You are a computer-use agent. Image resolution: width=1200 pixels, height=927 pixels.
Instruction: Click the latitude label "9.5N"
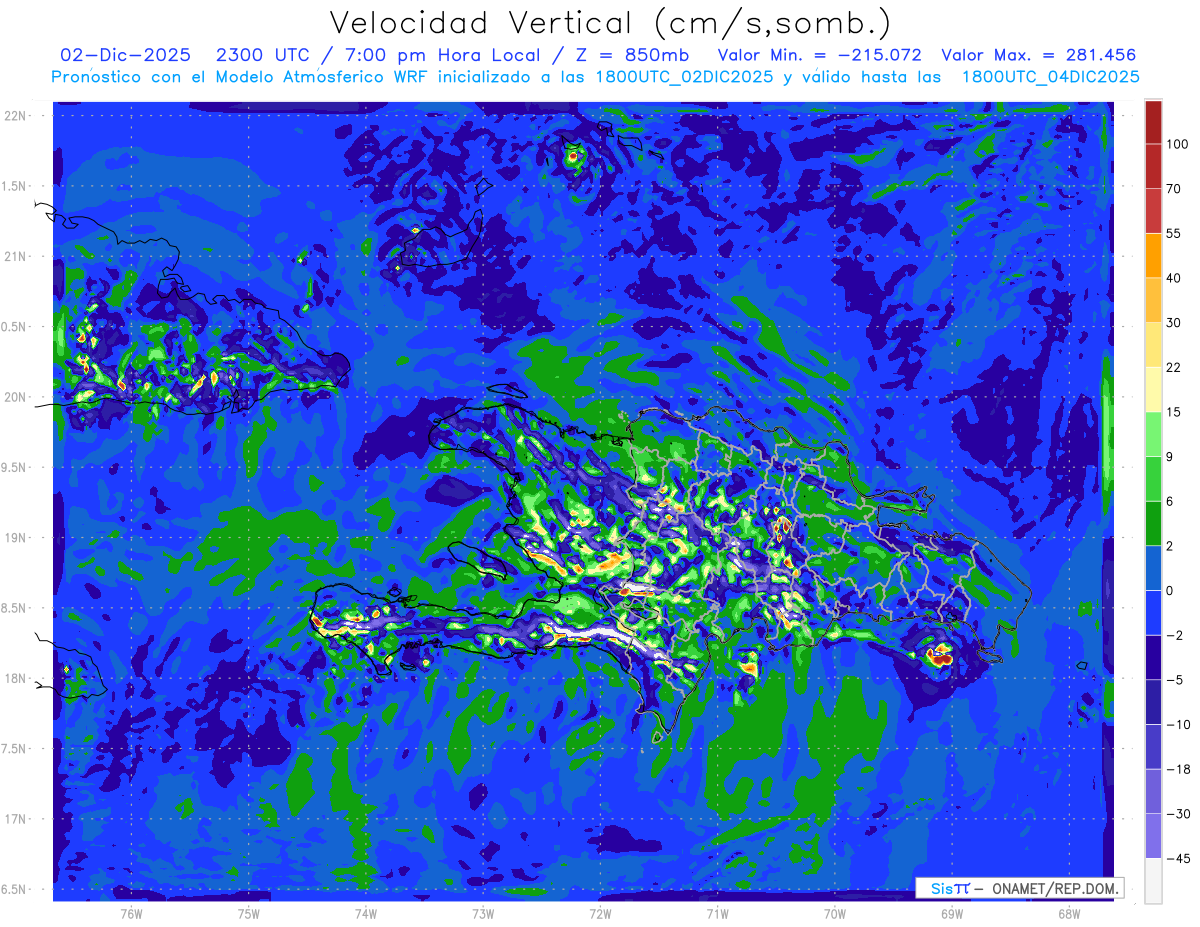[15, 467]
